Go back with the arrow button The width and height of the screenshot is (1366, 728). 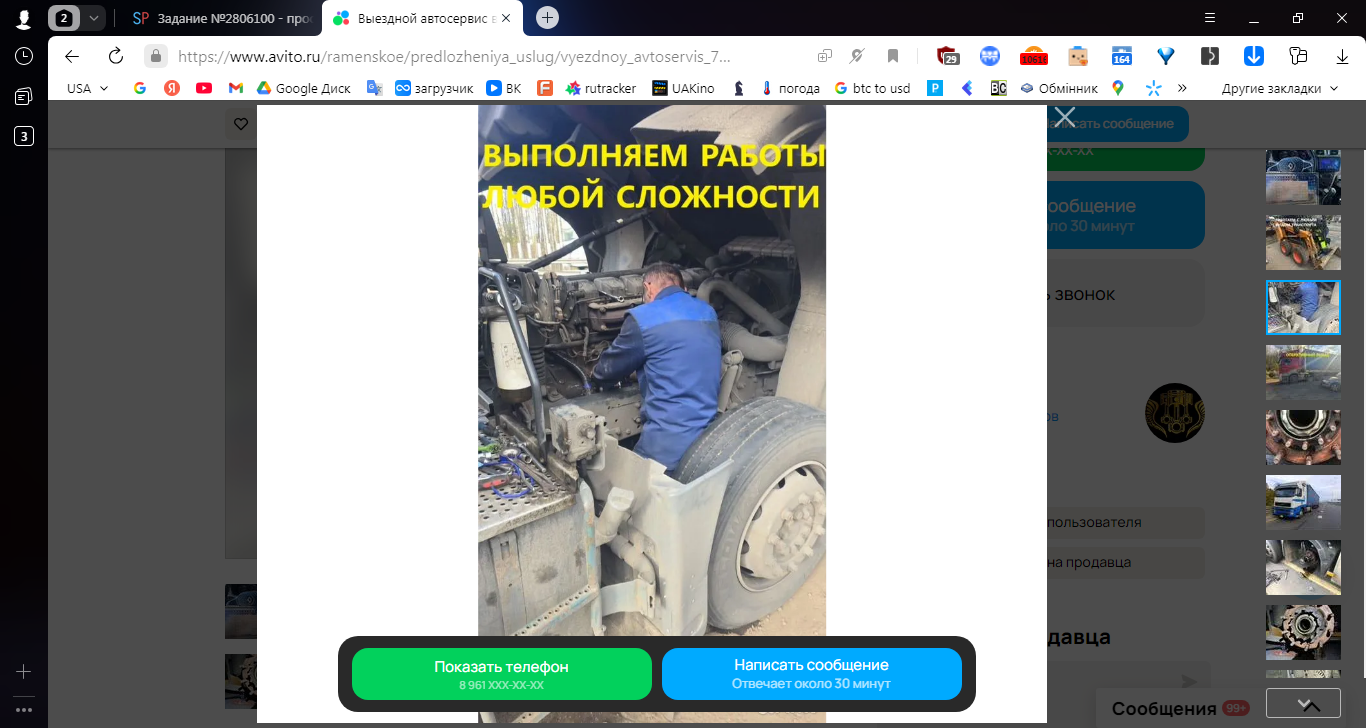[x=72, y=56]
